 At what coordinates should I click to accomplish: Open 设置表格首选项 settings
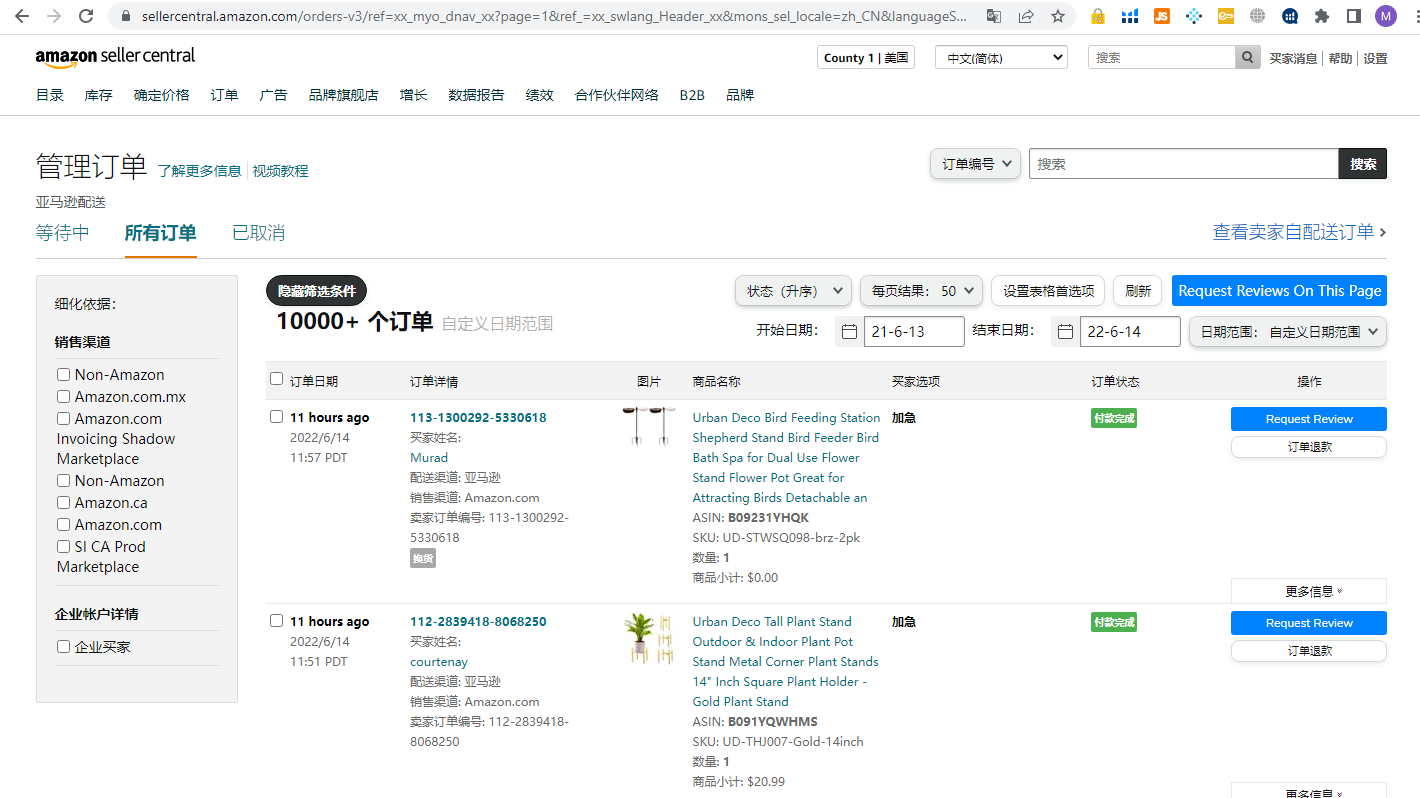[x=1048, y=291]
